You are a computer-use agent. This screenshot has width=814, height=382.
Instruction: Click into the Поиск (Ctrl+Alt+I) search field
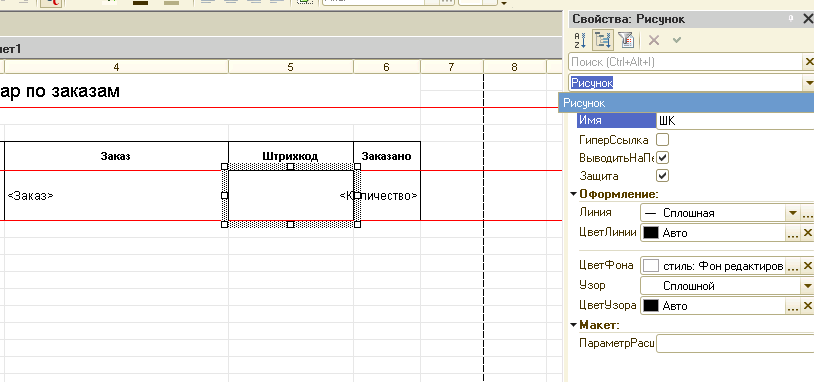point(685,62)
